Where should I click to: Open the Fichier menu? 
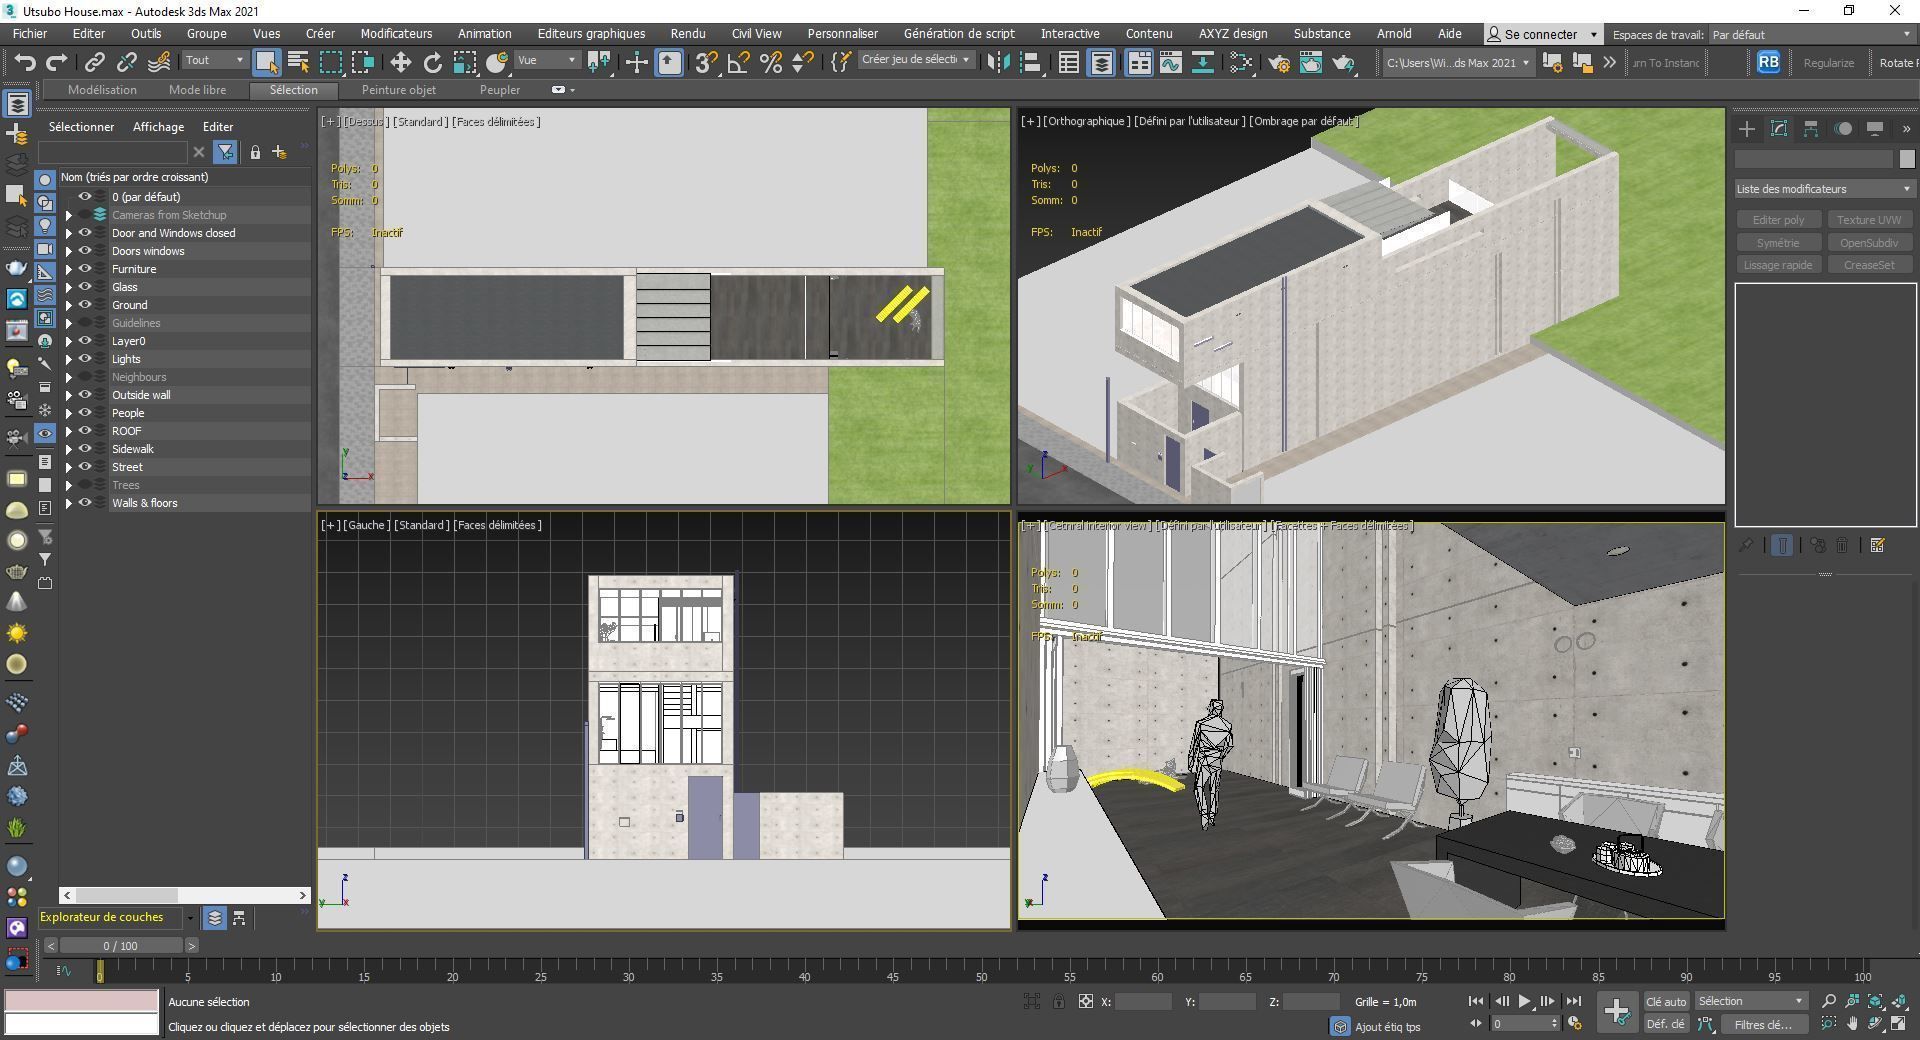pos(30,34)
